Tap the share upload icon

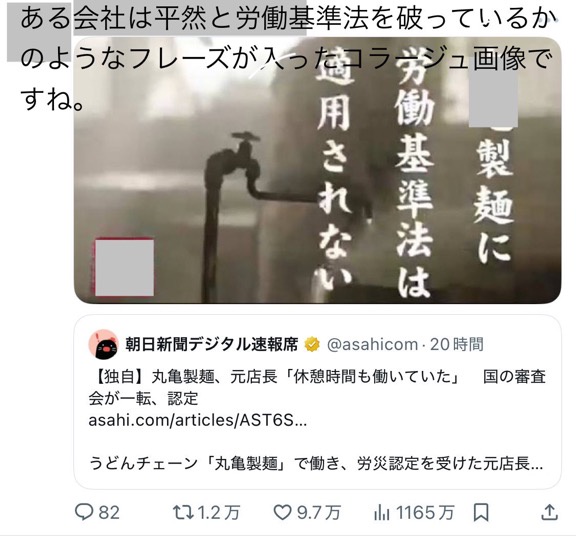[550, 512]
